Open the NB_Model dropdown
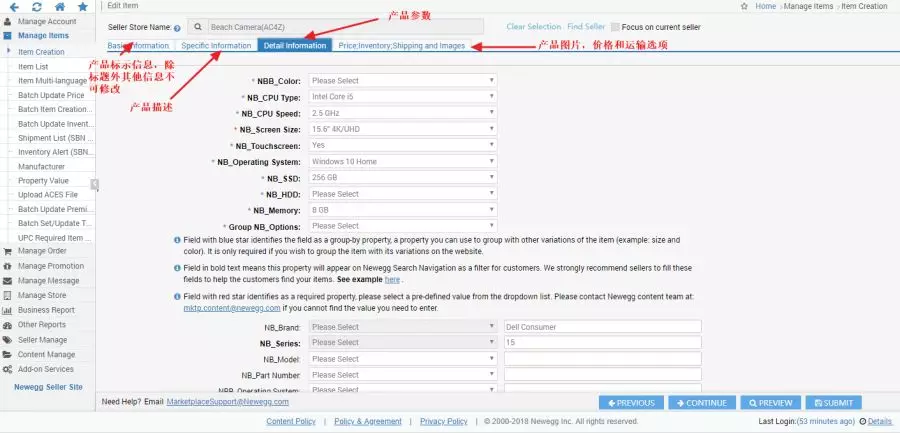The width and height of the screenshot is (900, 433). tap(402, 359)
